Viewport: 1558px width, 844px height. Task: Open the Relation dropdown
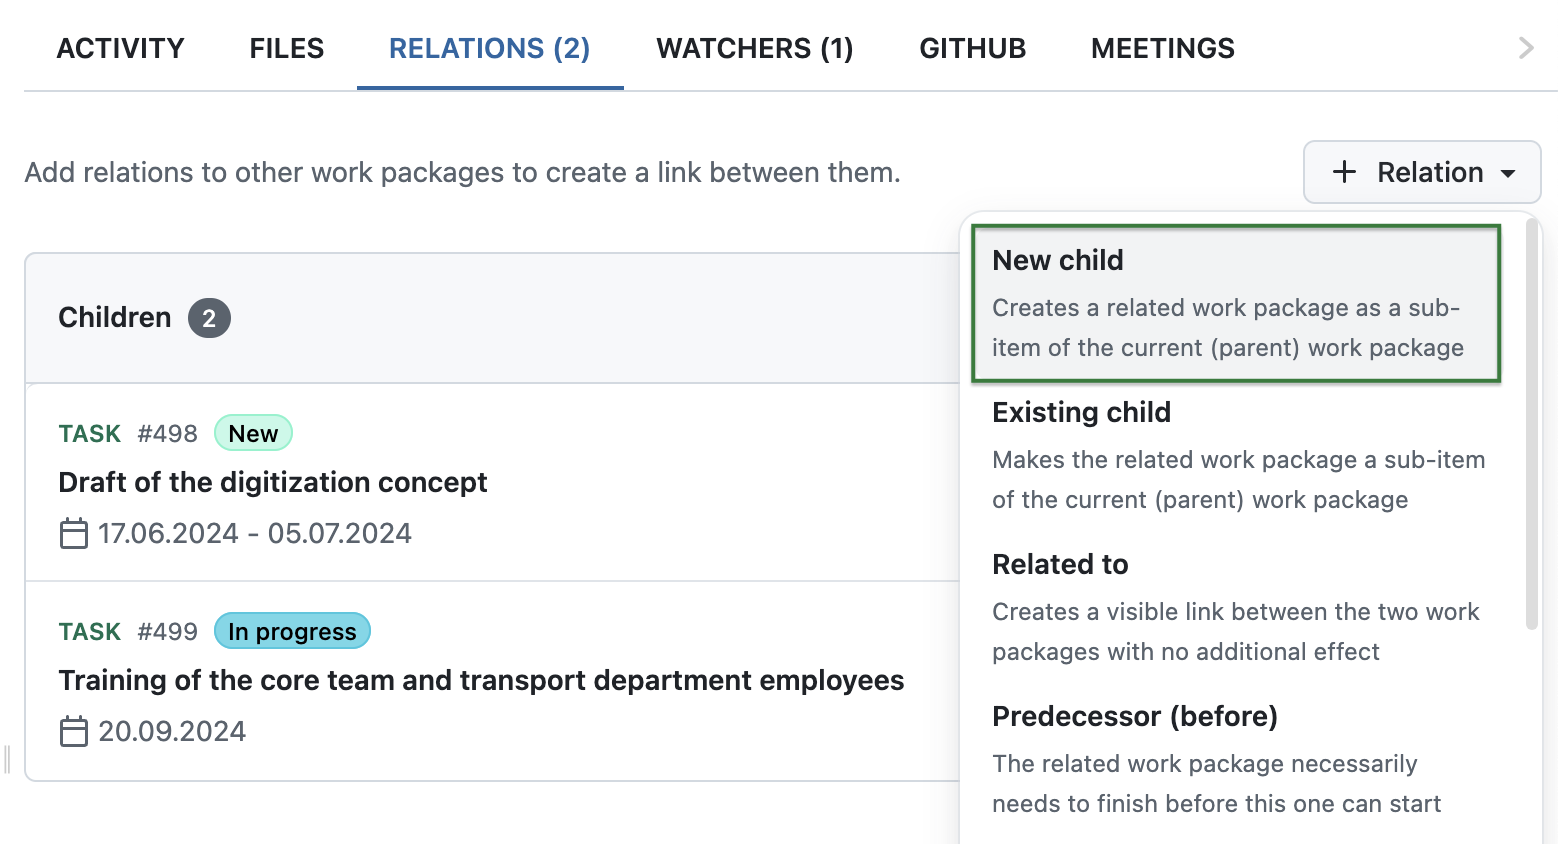(x=1421, y=172)
